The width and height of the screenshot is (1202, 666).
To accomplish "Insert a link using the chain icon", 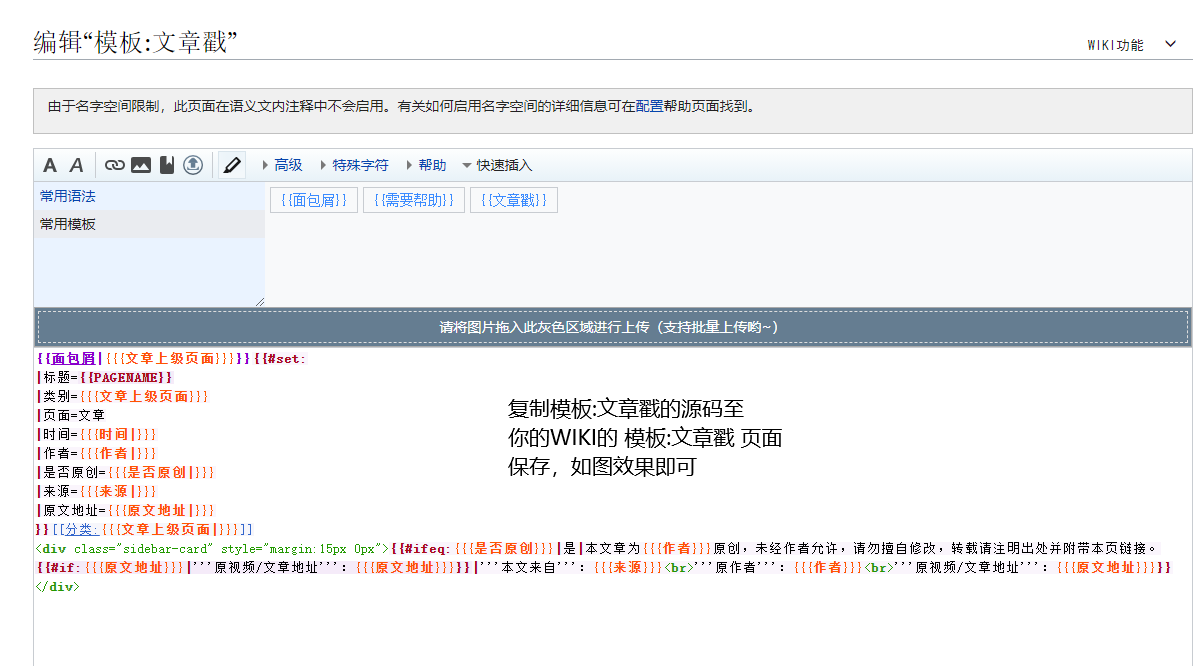I will (115, 166).
